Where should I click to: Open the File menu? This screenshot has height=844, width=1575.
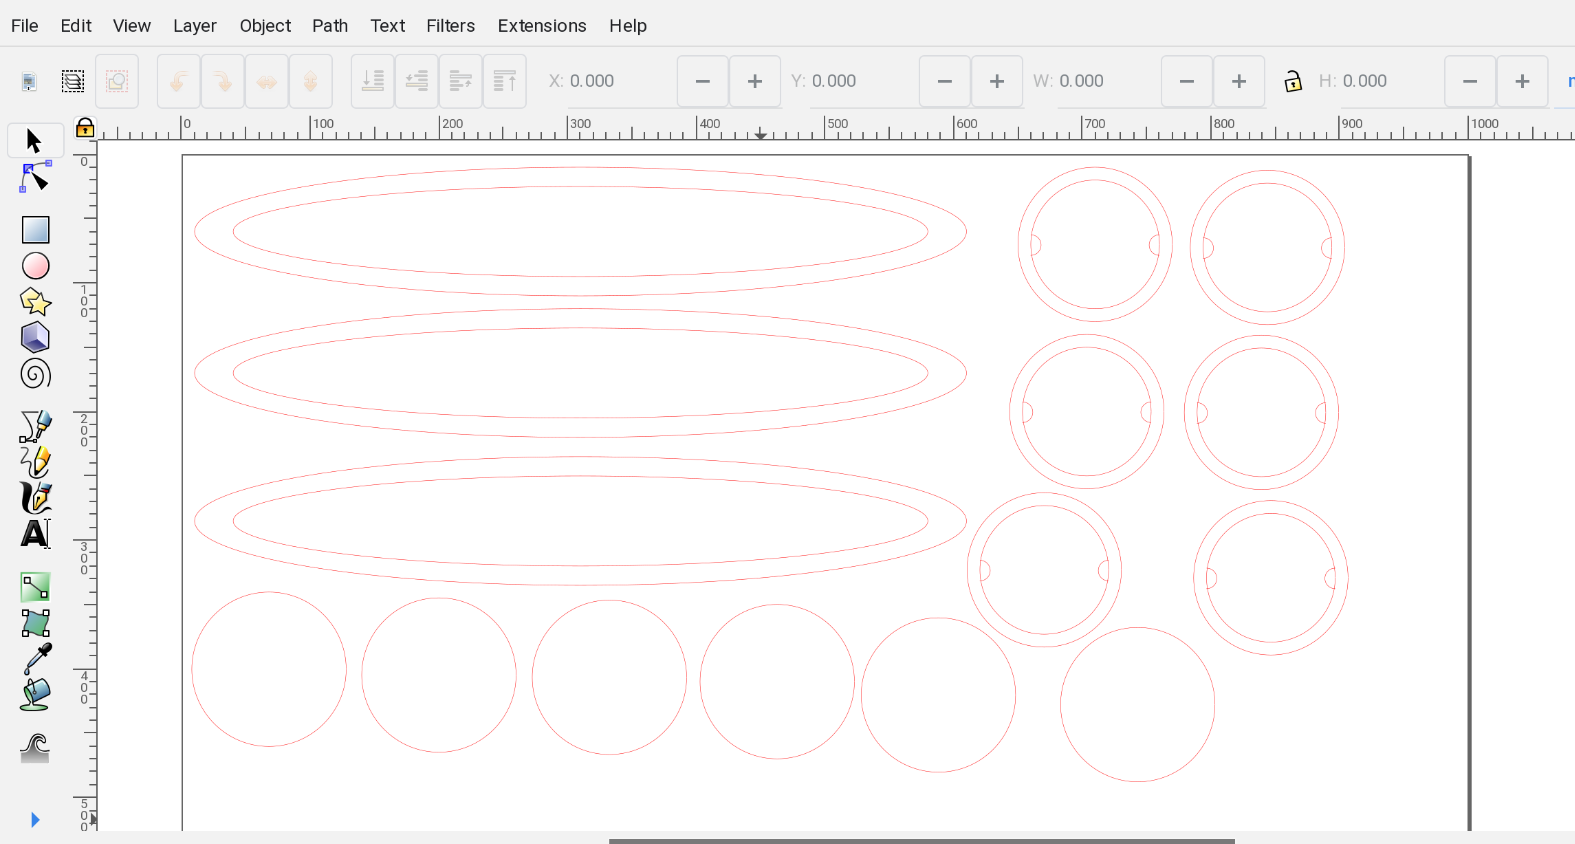coord(25,26)
